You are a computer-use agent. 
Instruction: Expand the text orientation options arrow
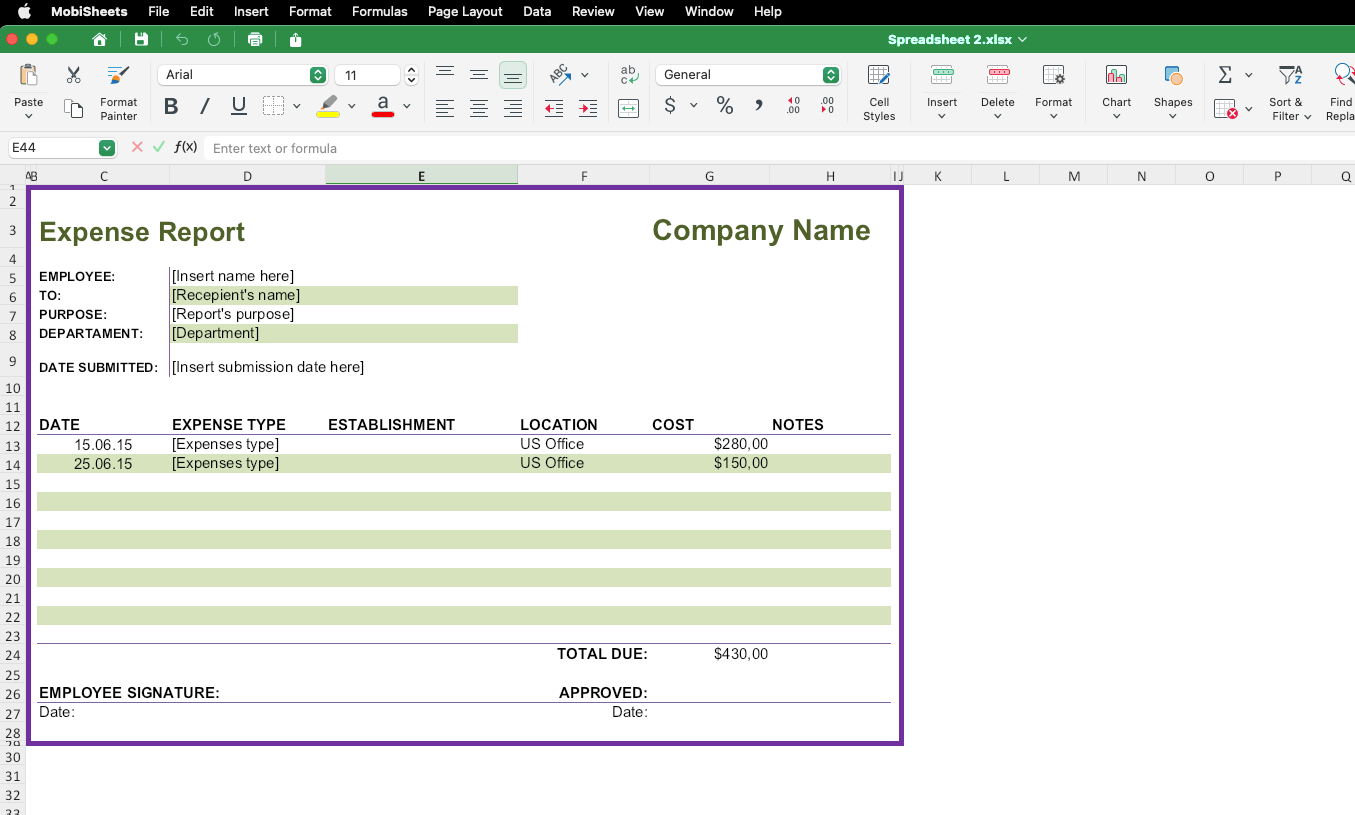pos(585,75)
